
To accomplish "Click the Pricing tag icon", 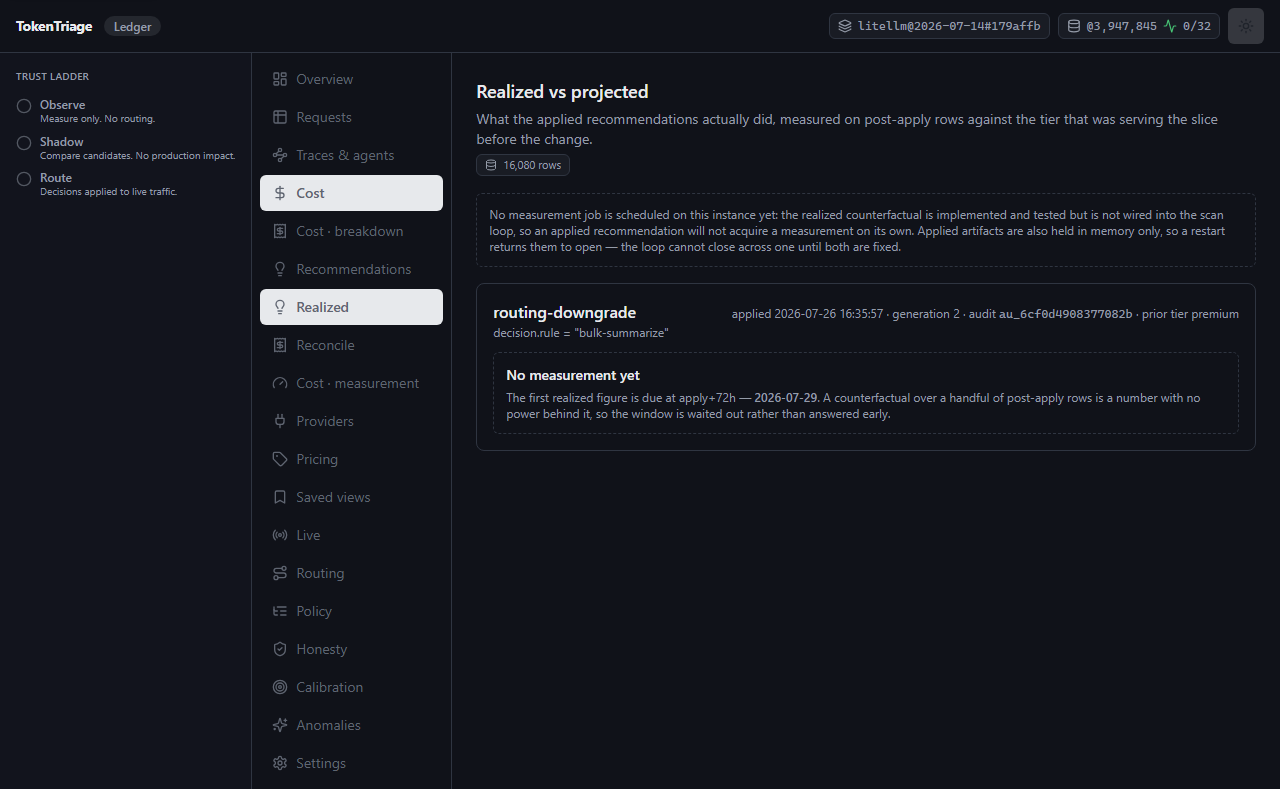I will pyautogui.click(x=280, y=459).
